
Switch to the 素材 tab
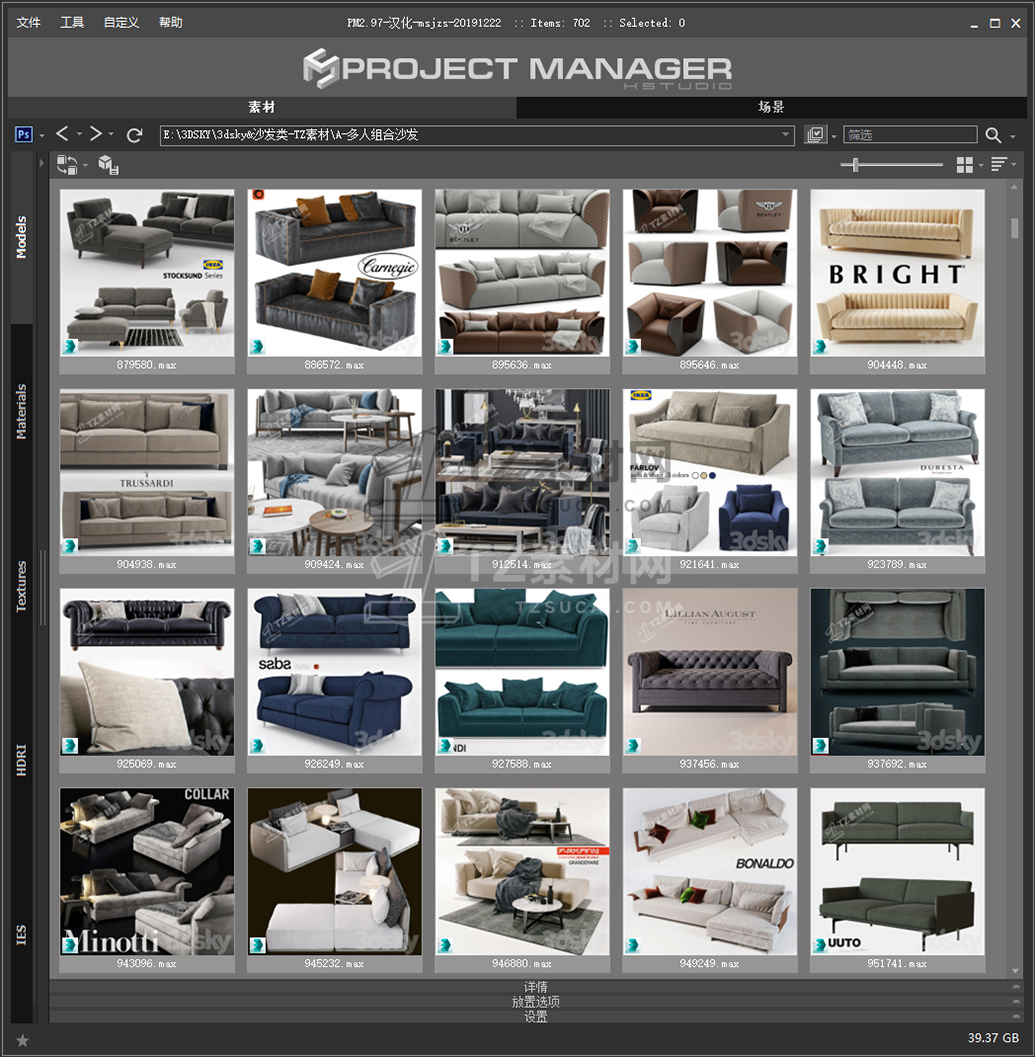262,107
